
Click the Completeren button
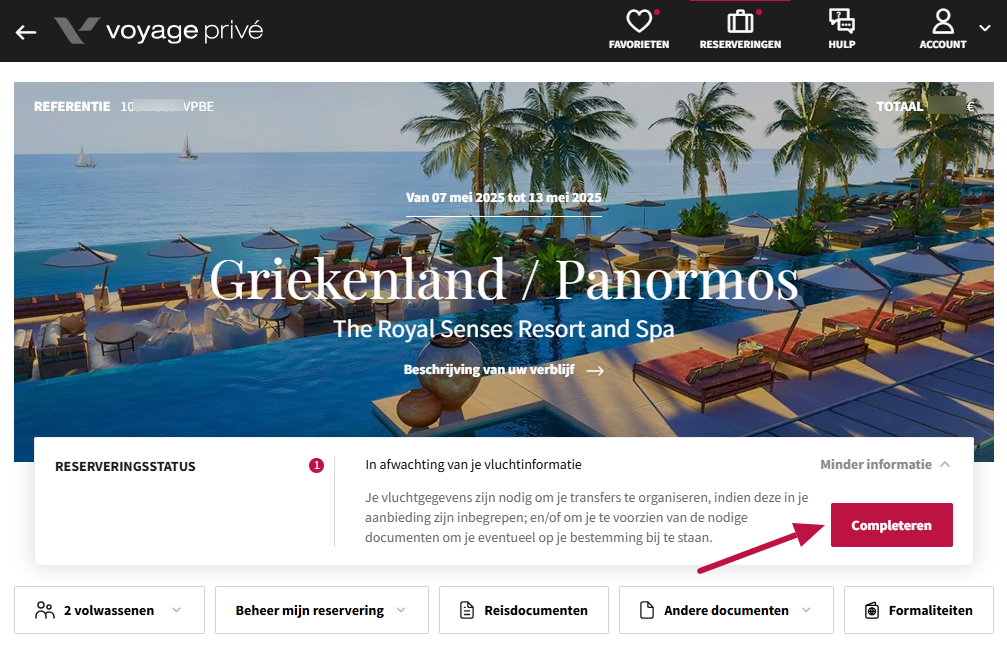(891, 525)
